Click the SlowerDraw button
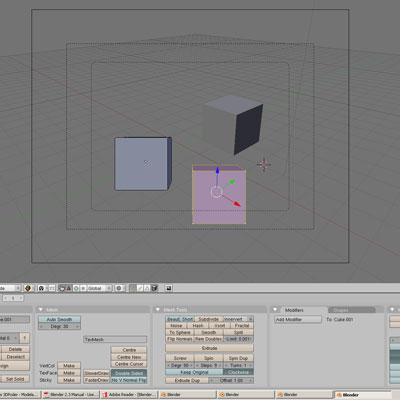The image size is (400, 400). tap(97, 373)
